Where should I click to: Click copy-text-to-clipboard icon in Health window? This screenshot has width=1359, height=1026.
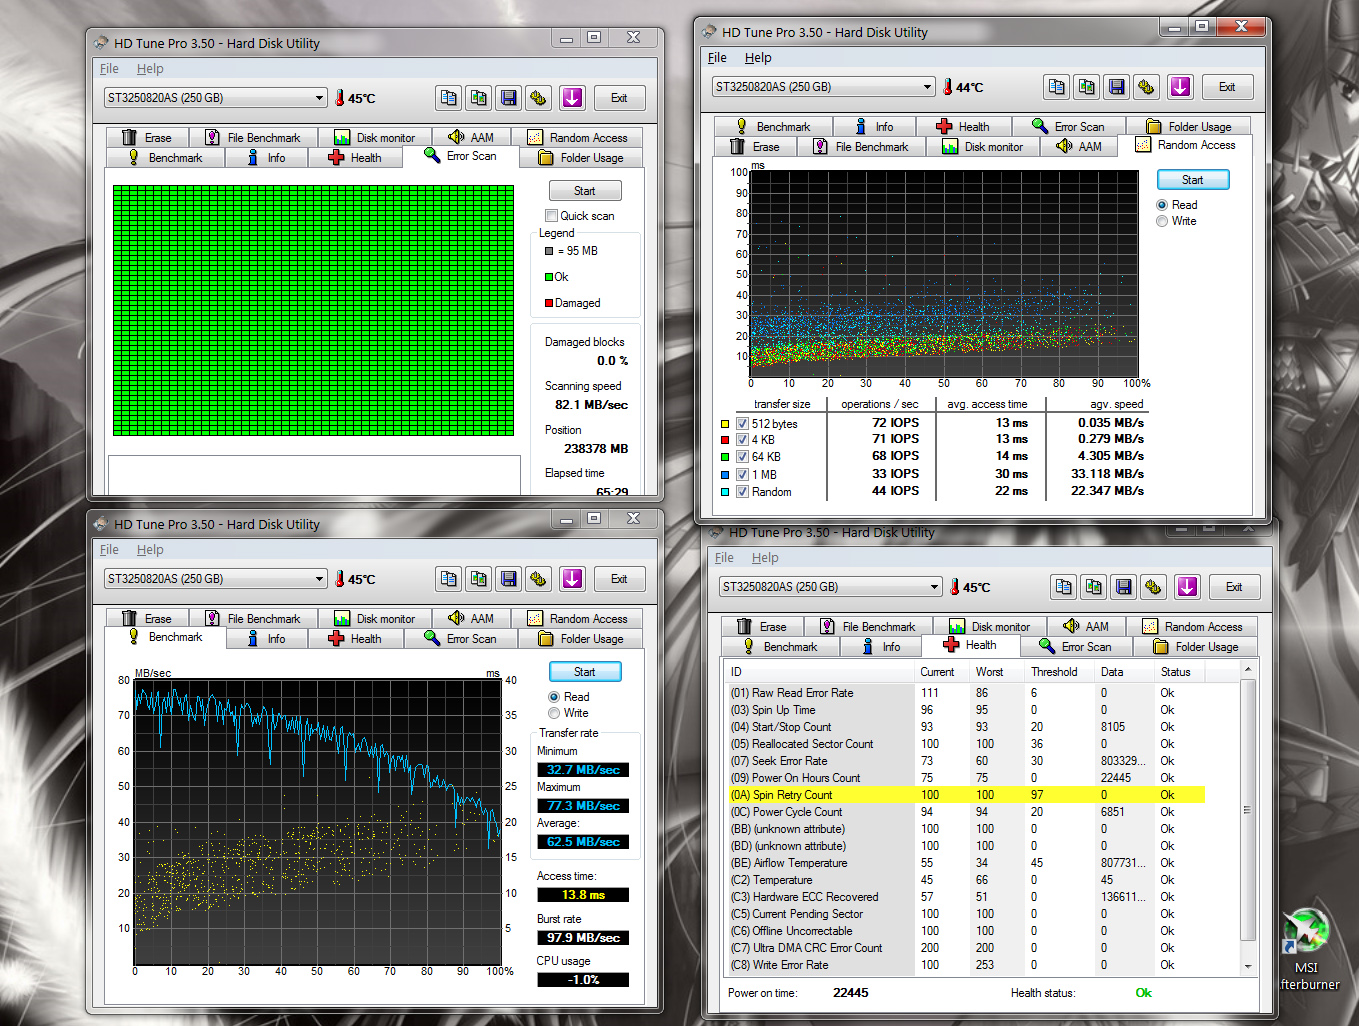click(1064, 587)
